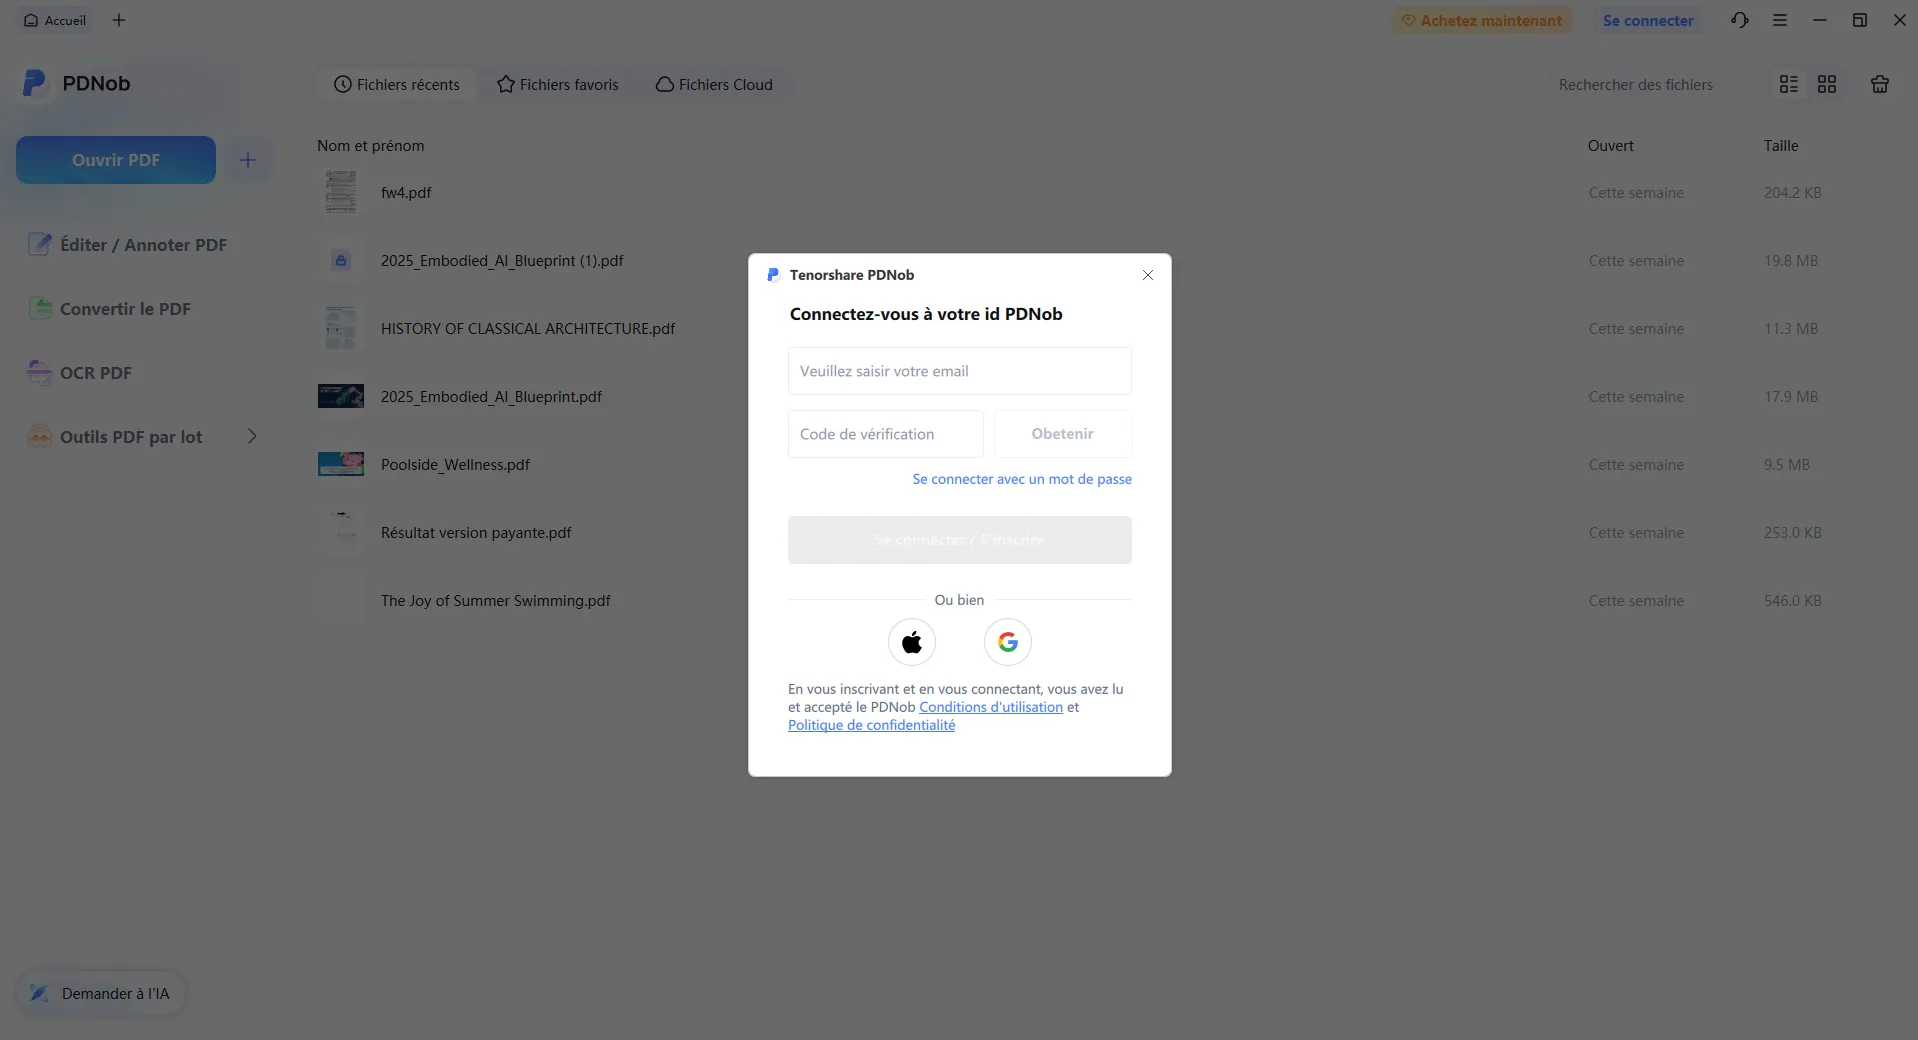Click the Obetenir button
This screenshot has height=1040, width=1918.
pos(1062,434)
